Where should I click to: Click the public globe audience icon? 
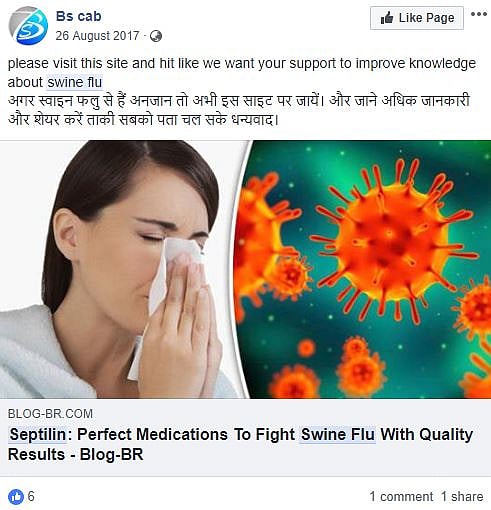click(156, 36)
